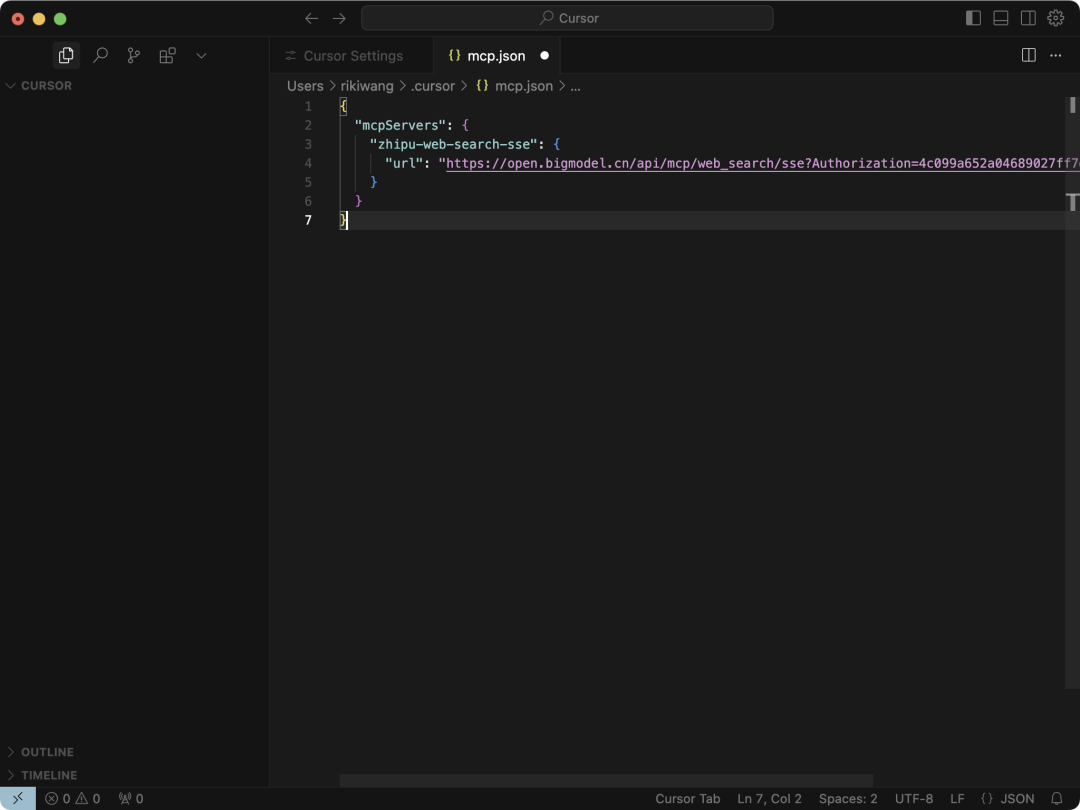Screen dimensions: 1080x810
Task: Click the Cursor command search box
Action: click(567, 18)
